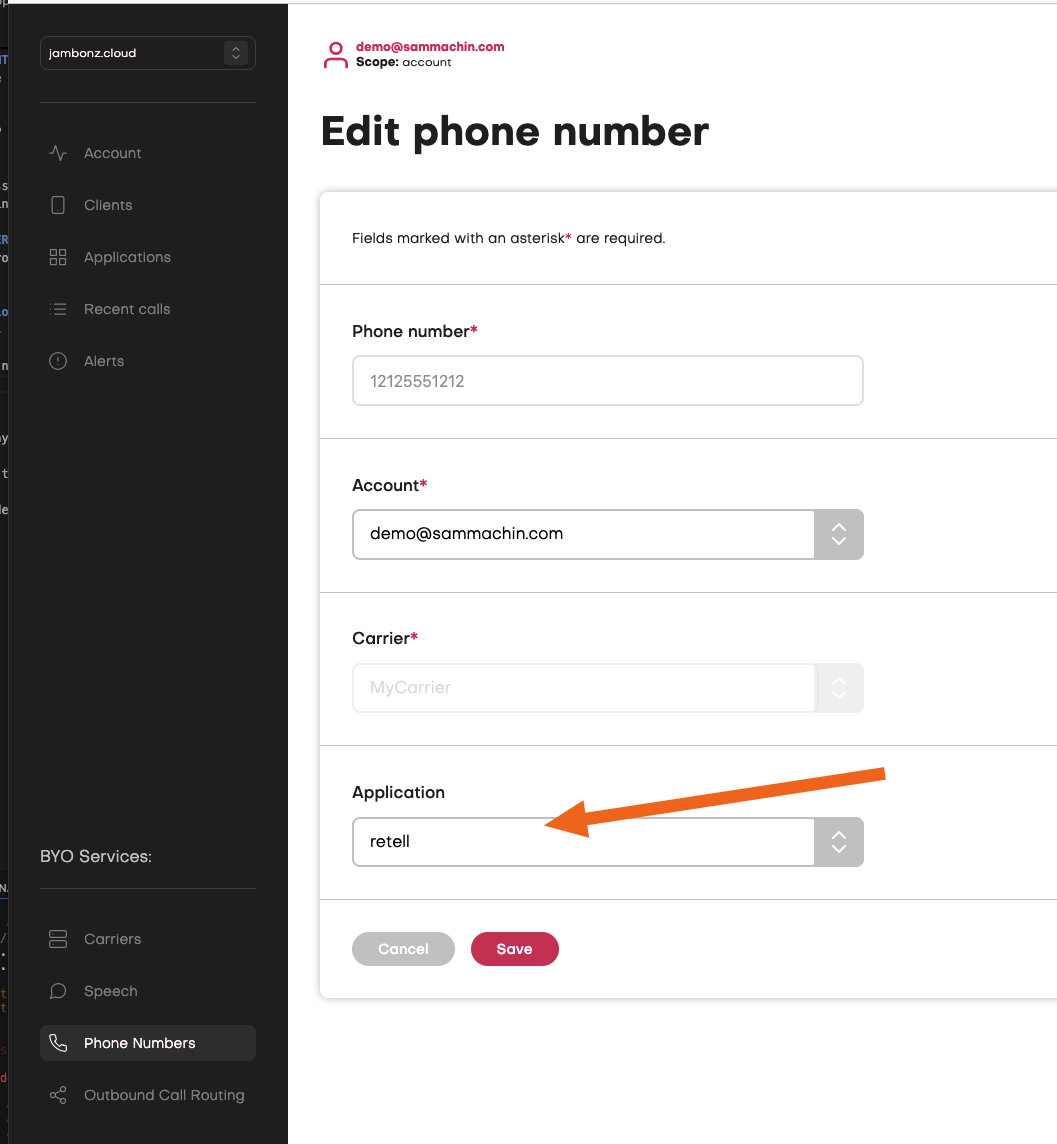Screen dimensions: 1057x1144
Task: Click the user profile avatar icon
Action: pos(335,55)
